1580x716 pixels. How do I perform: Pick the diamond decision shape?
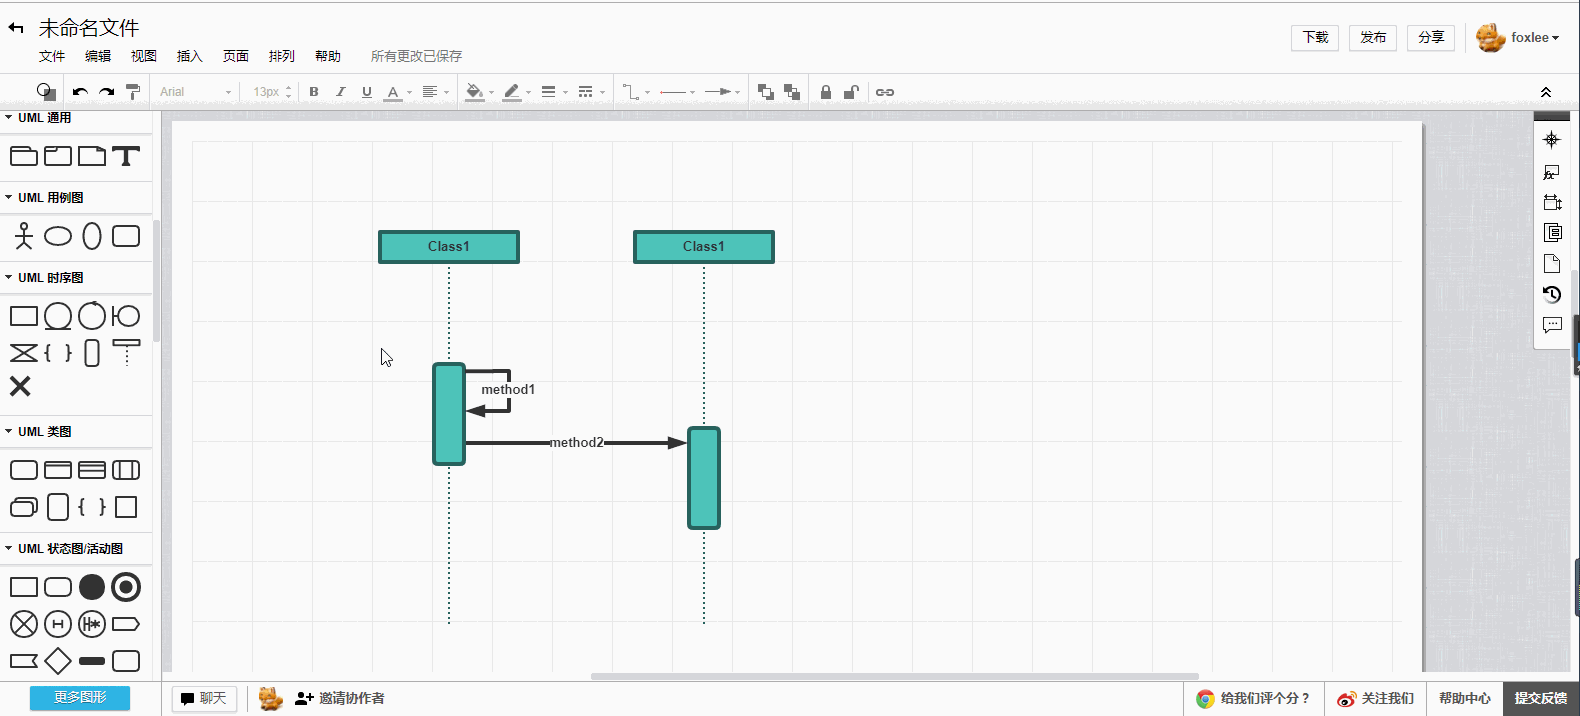58,661
